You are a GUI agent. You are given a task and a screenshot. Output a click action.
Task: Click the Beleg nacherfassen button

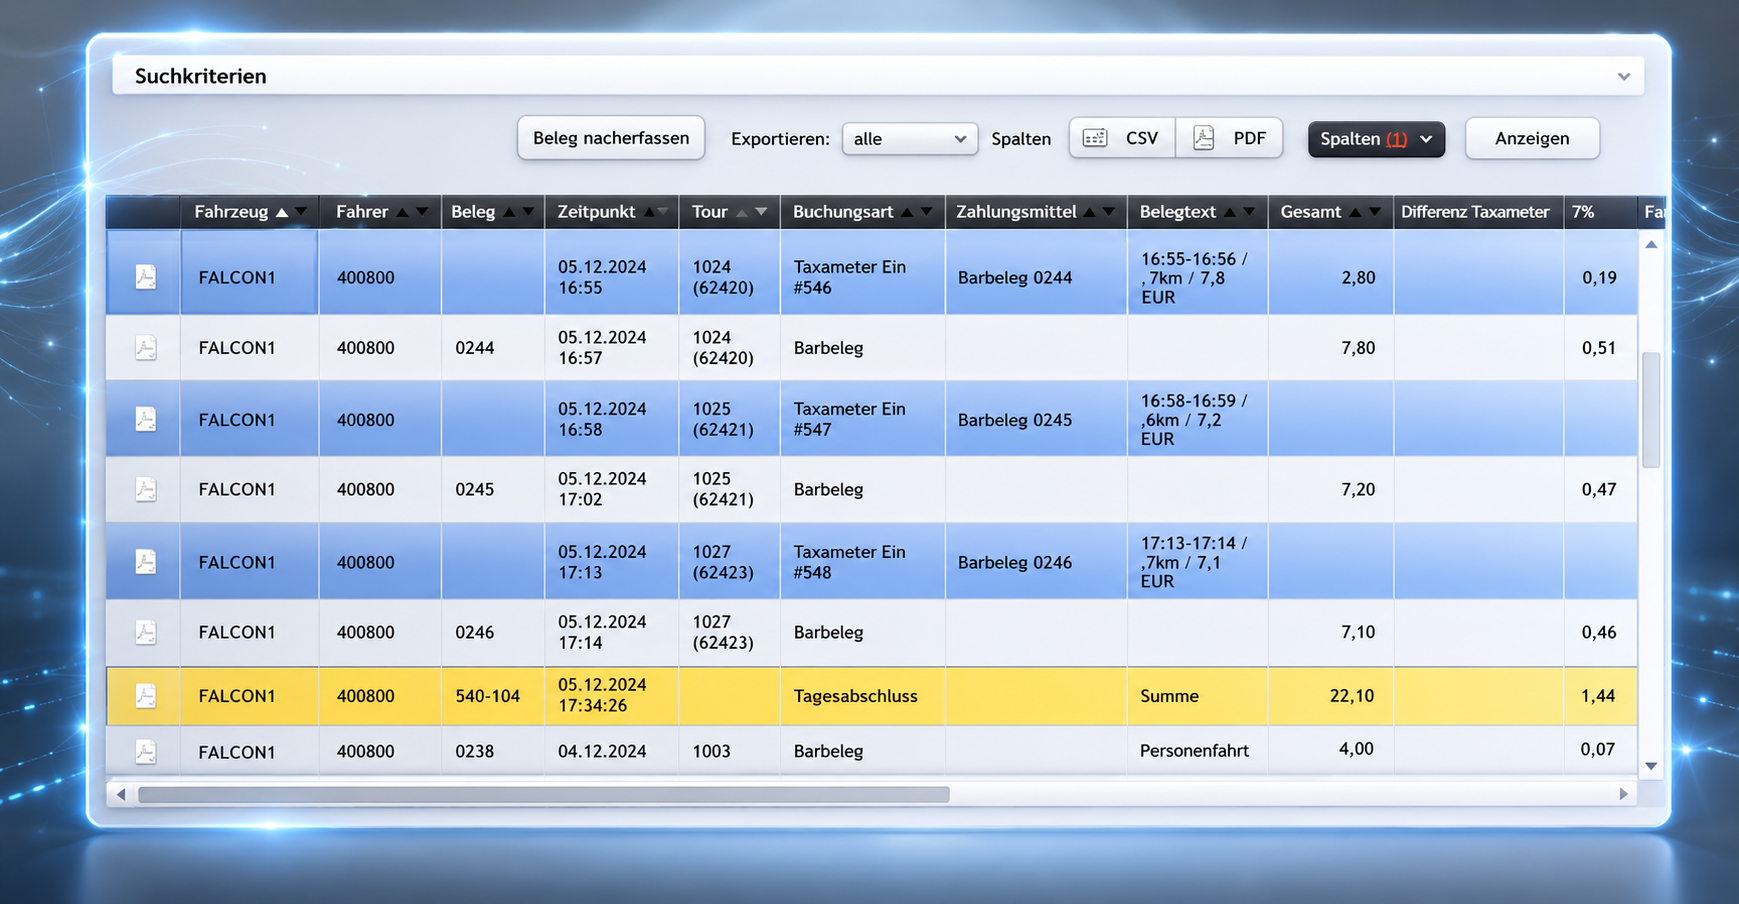tap(611, 138)
